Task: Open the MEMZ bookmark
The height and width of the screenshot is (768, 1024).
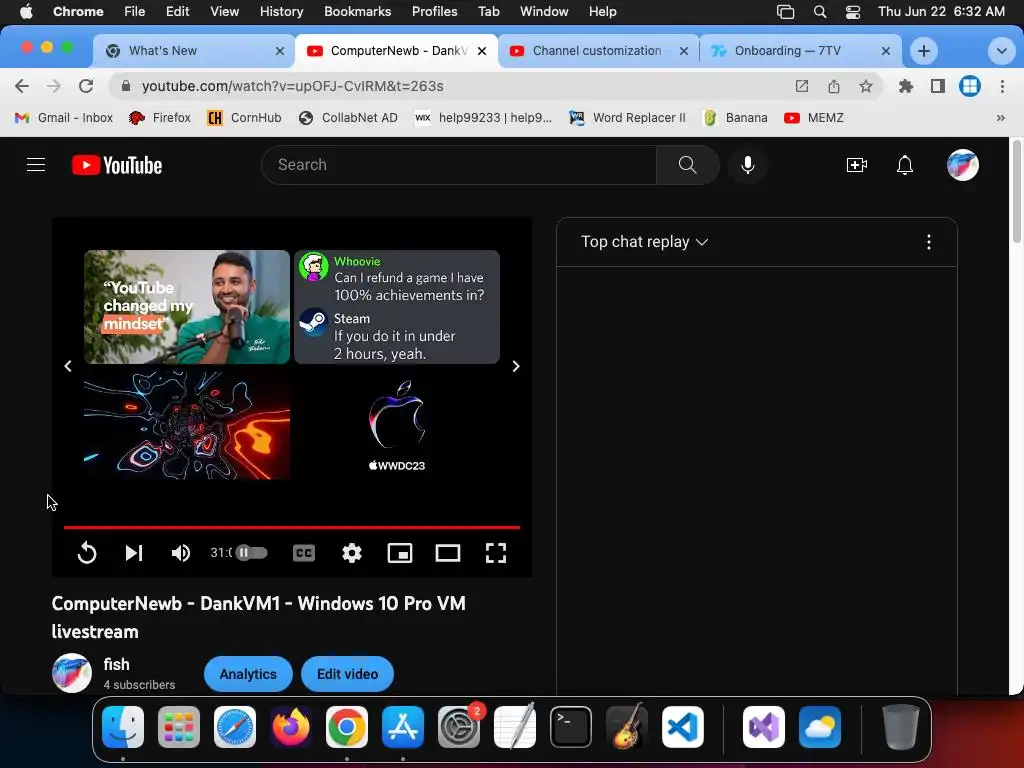Action: coord(814,118)
